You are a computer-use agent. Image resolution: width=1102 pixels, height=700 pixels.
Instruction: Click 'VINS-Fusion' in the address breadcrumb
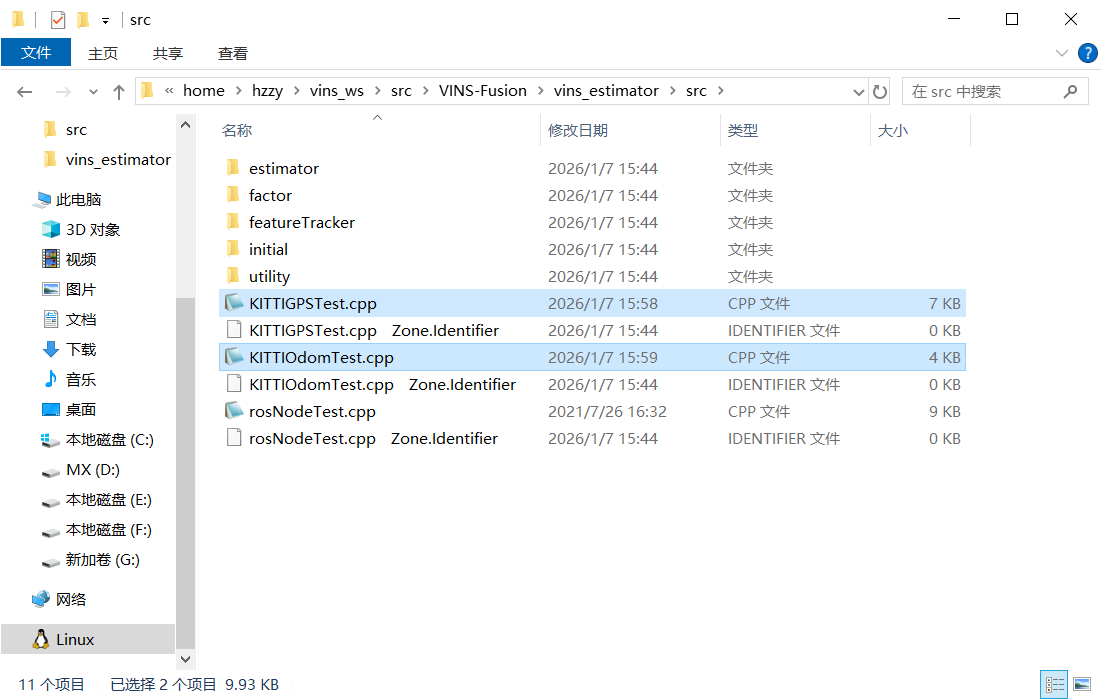483,91
